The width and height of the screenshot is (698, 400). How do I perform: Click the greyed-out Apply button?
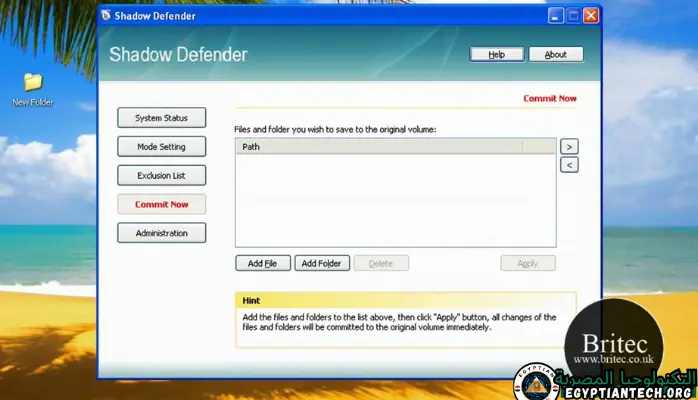pos(528,263)
